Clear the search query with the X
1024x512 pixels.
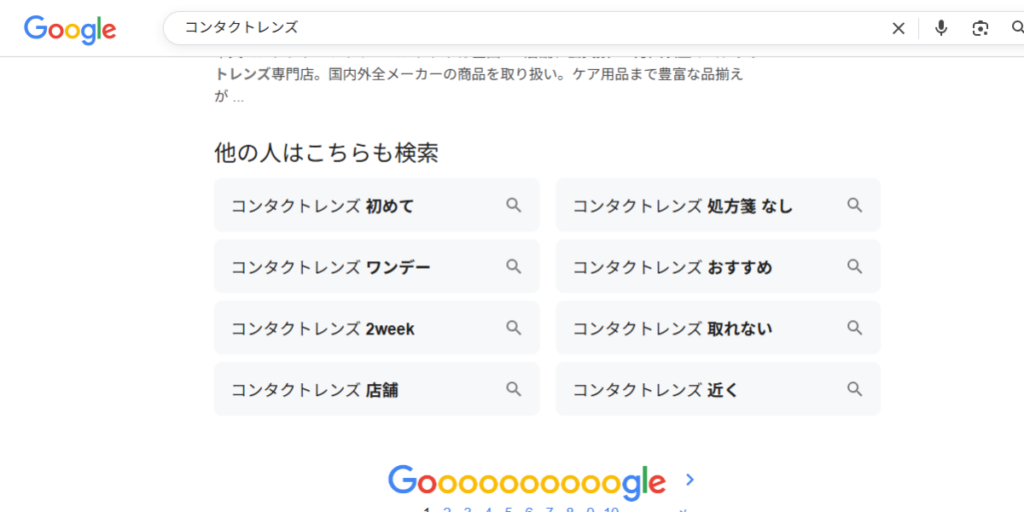(x=899, y=28)
